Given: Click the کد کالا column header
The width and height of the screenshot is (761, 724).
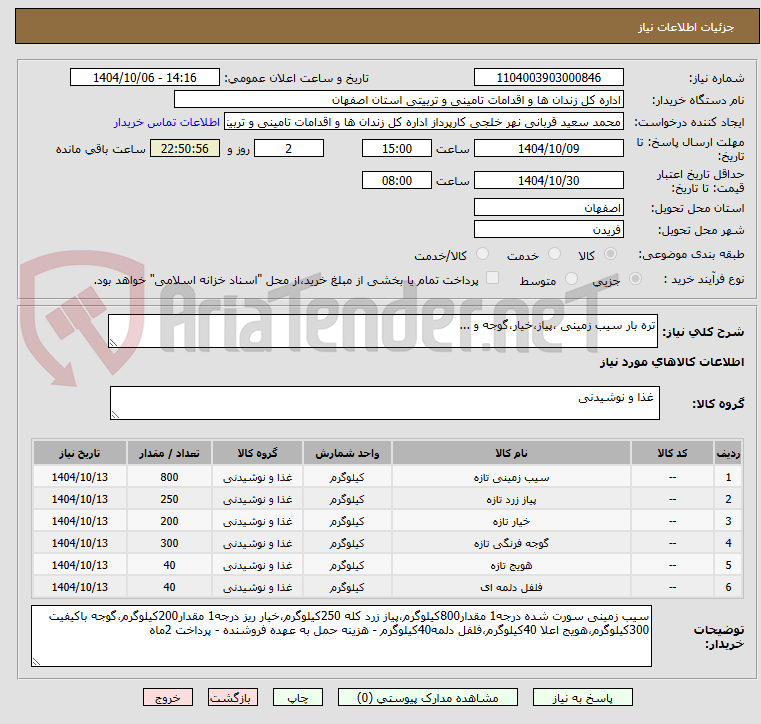Looking at the screenshot, I should (x=672, y=453).
